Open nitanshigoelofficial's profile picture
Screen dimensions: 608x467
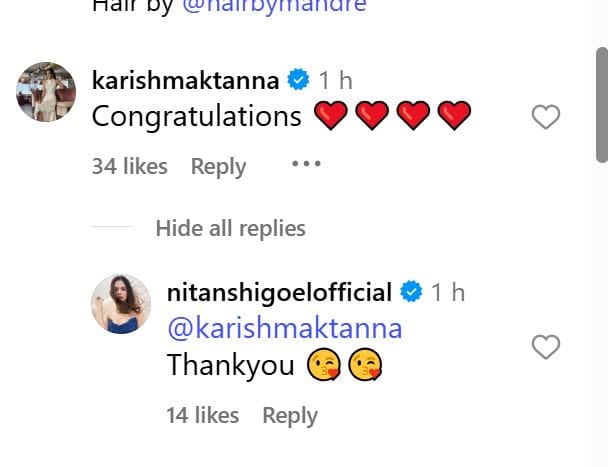pos(121,304)
